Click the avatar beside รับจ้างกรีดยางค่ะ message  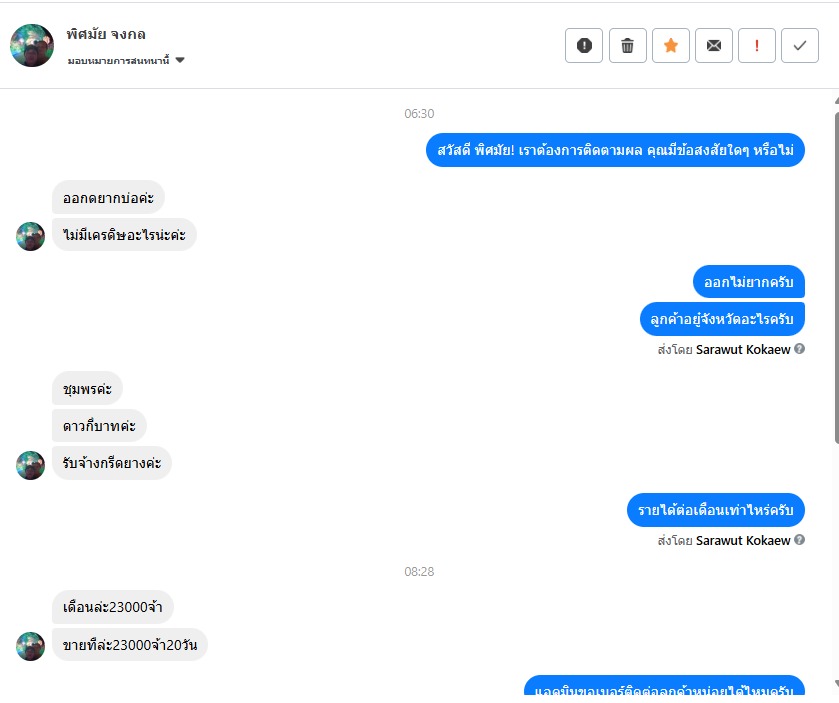pyautogui.click(x=30, y=465)
